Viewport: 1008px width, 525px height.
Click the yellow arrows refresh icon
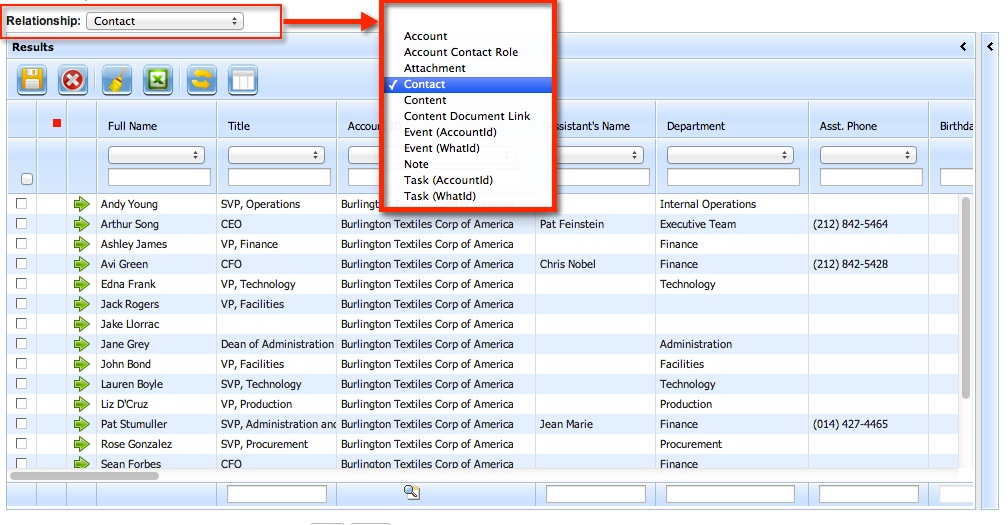coord(201,80)
